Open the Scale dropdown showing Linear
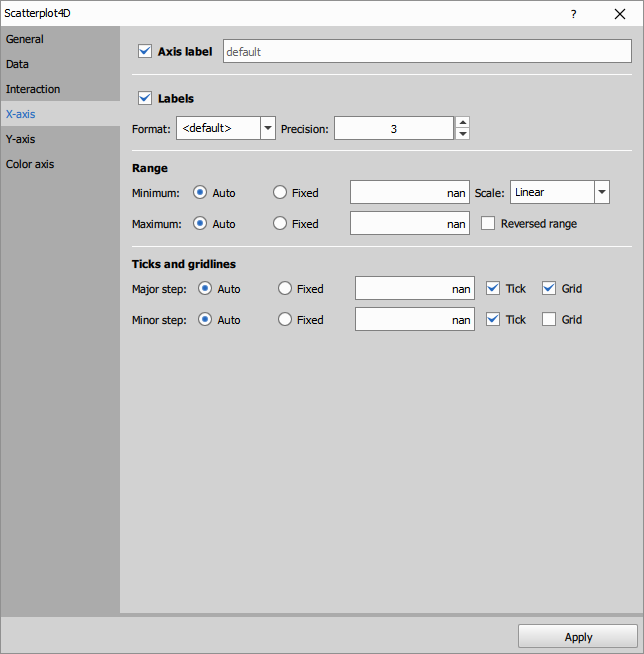644x654 pixels. coord(560,192)
